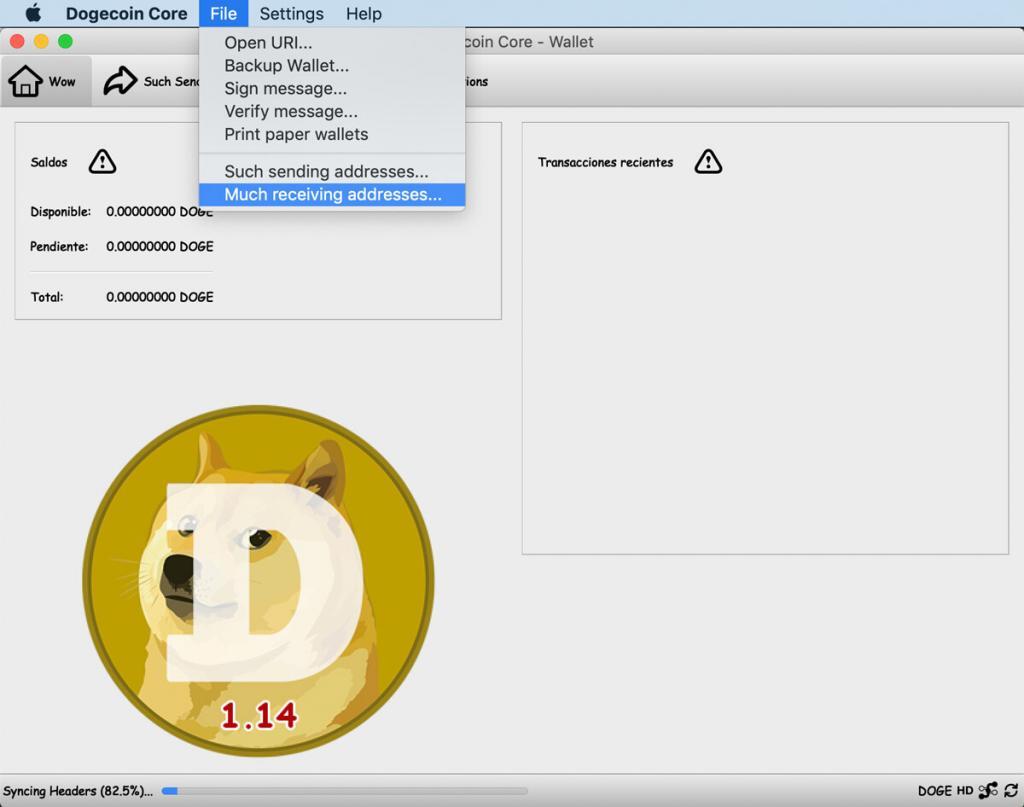This screenshot has width=1024, height=807.
Task: Click the green zoom window button
Action: click(x=65, y=42)
